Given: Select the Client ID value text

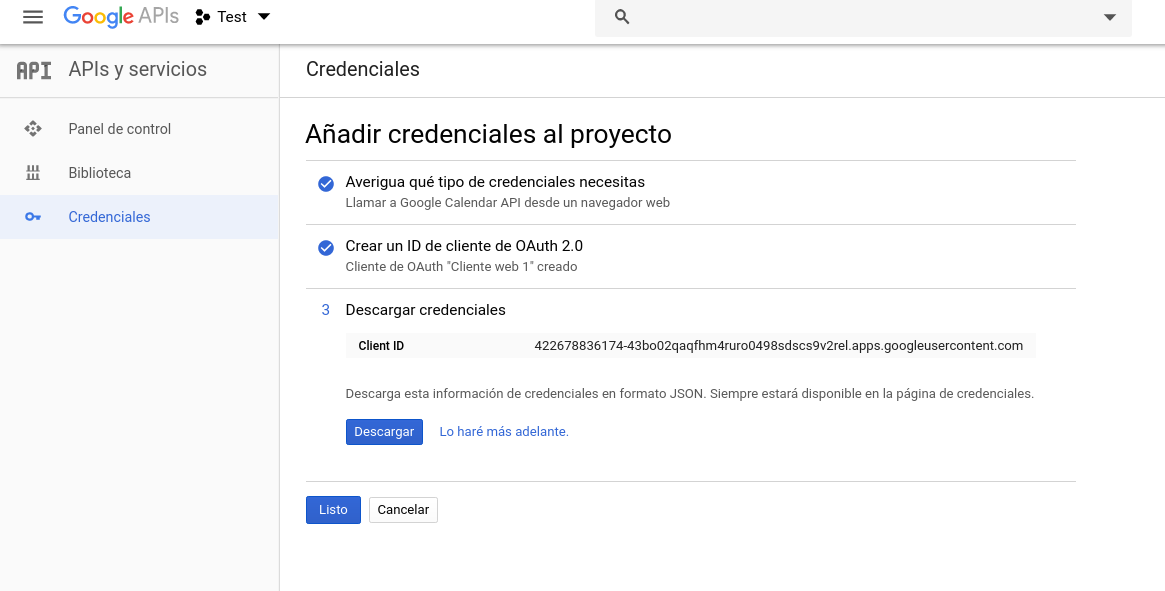Looking at the screenshot, I should pos(779,346).
